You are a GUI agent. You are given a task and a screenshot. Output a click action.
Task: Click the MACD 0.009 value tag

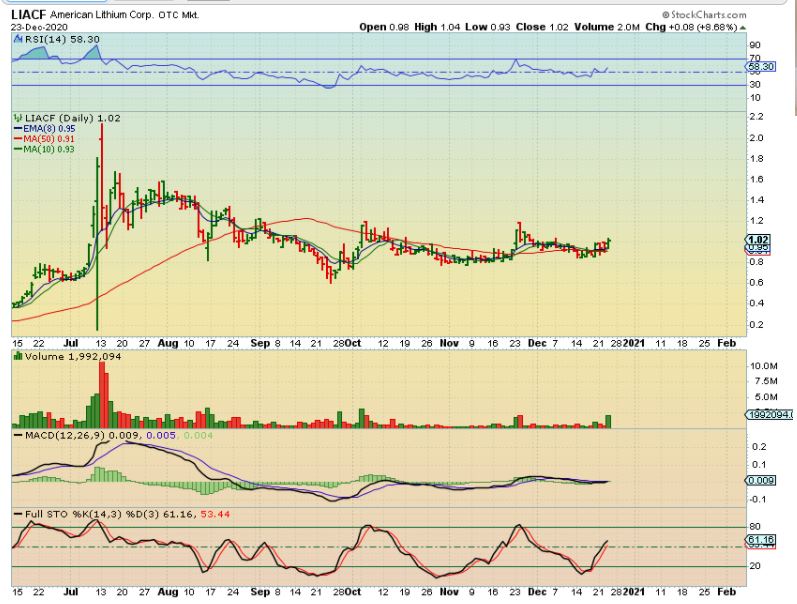[761, 480]
